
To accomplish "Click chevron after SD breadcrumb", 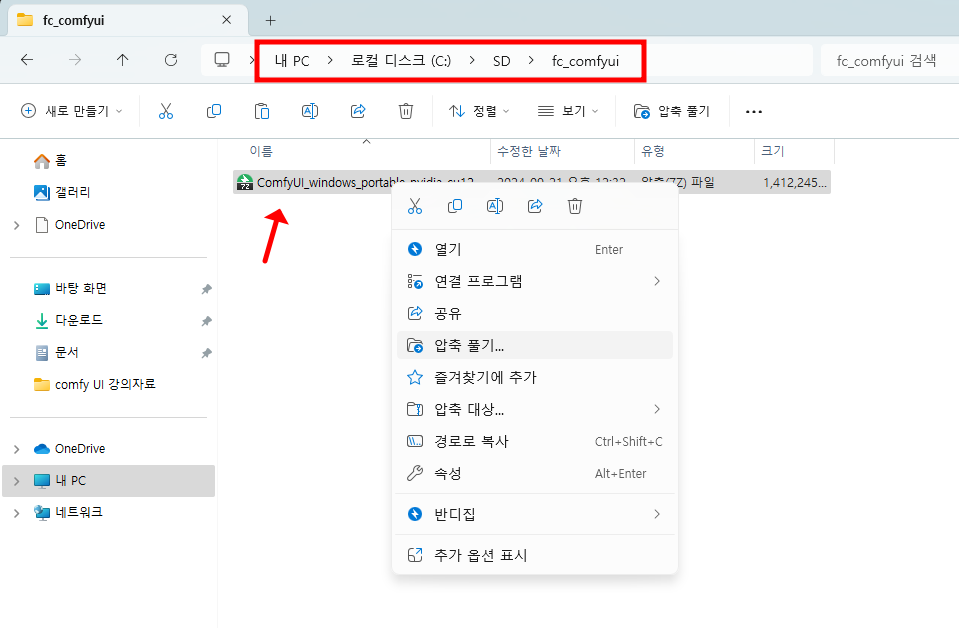I will pyautogui.click(x=531, y=61).
